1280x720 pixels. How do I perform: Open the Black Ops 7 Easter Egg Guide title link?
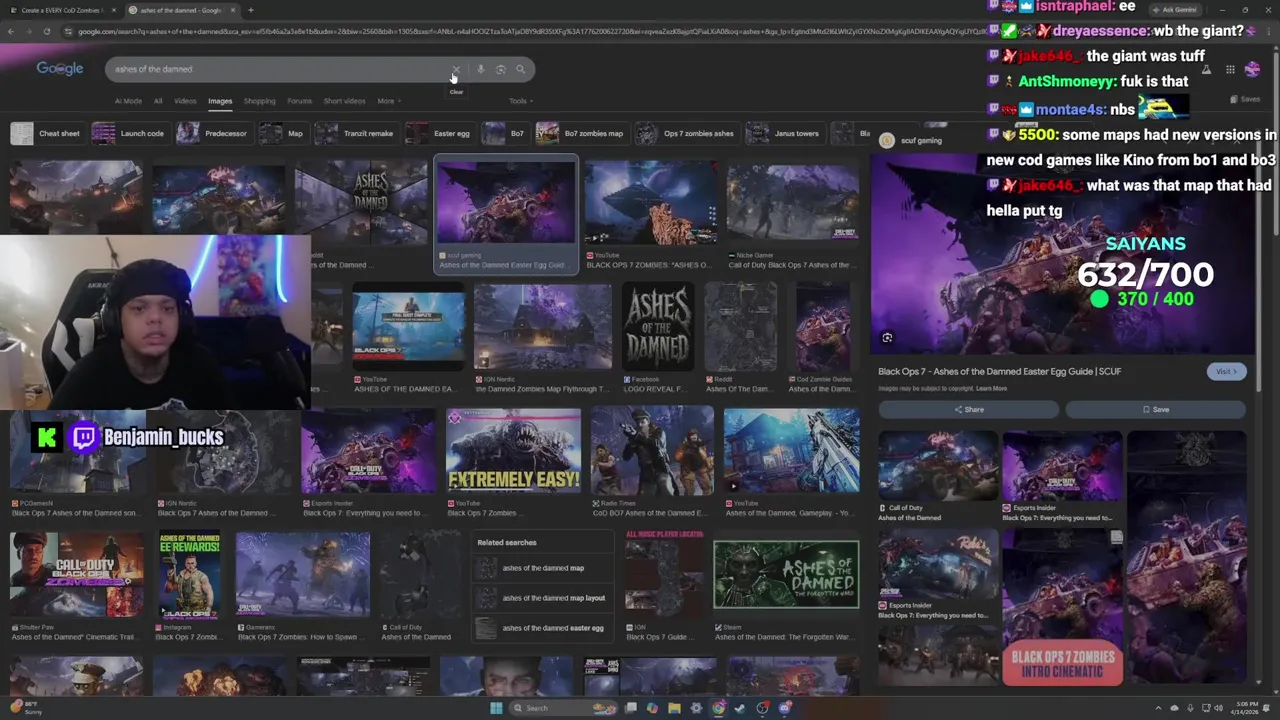(x=999, y=372)
